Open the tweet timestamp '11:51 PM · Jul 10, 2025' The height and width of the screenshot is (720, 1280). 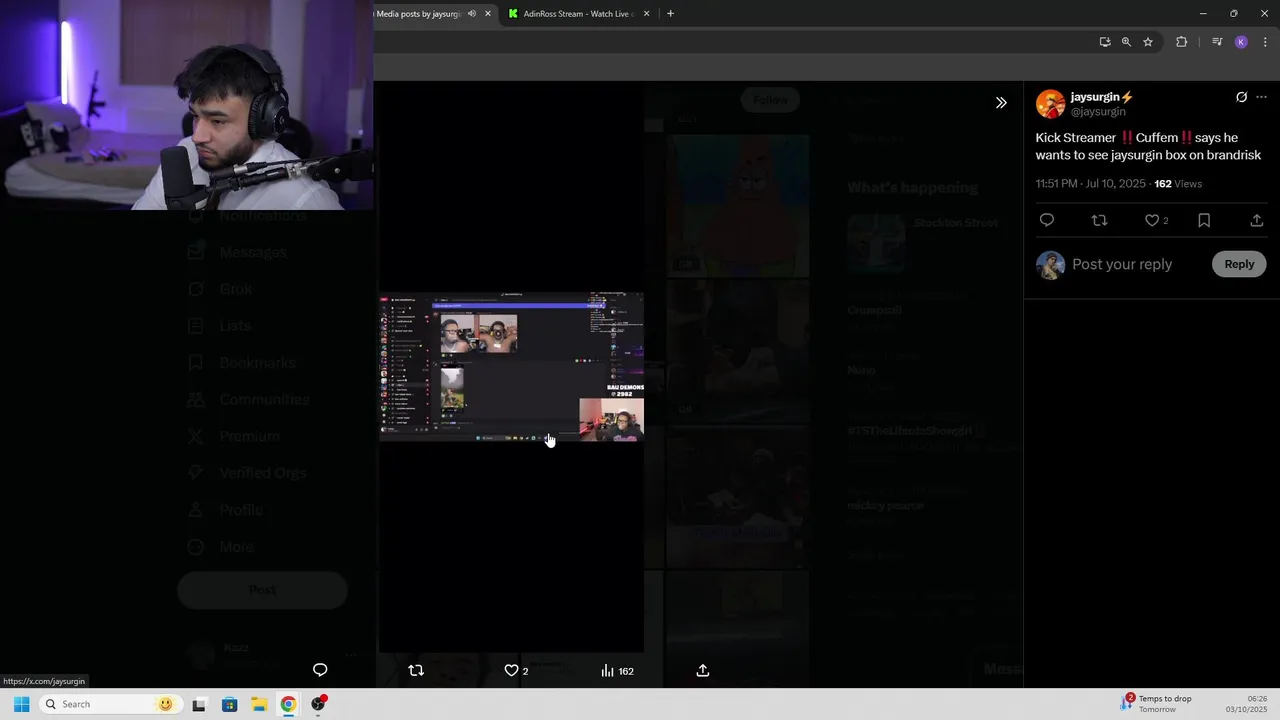coord(1091,184)
